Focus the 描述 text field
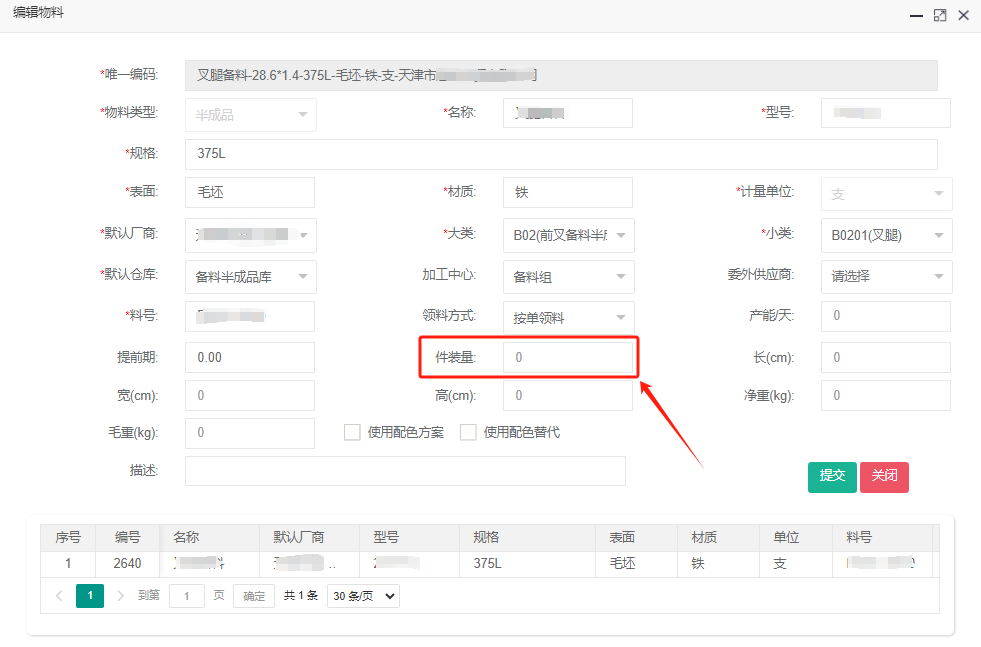This screenshot has height=647, width=981. tap(405, 471)
